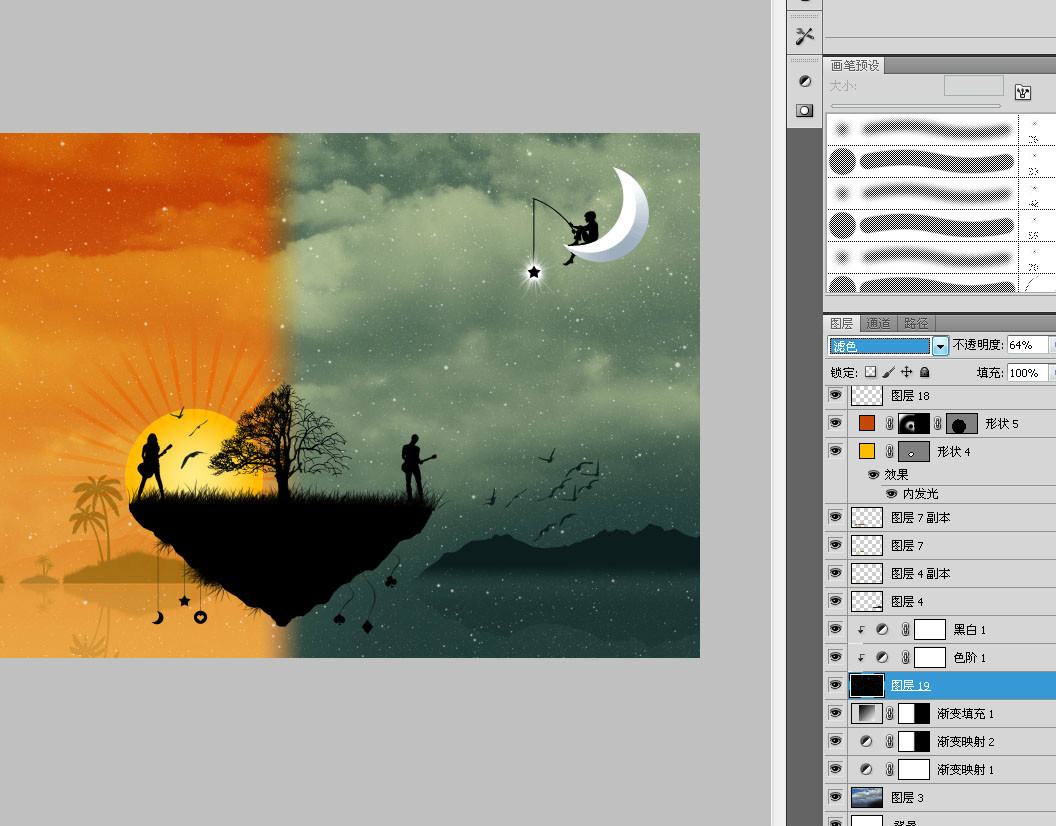
Task: Select the 画笔预设 tab
Action: [855, 65]
